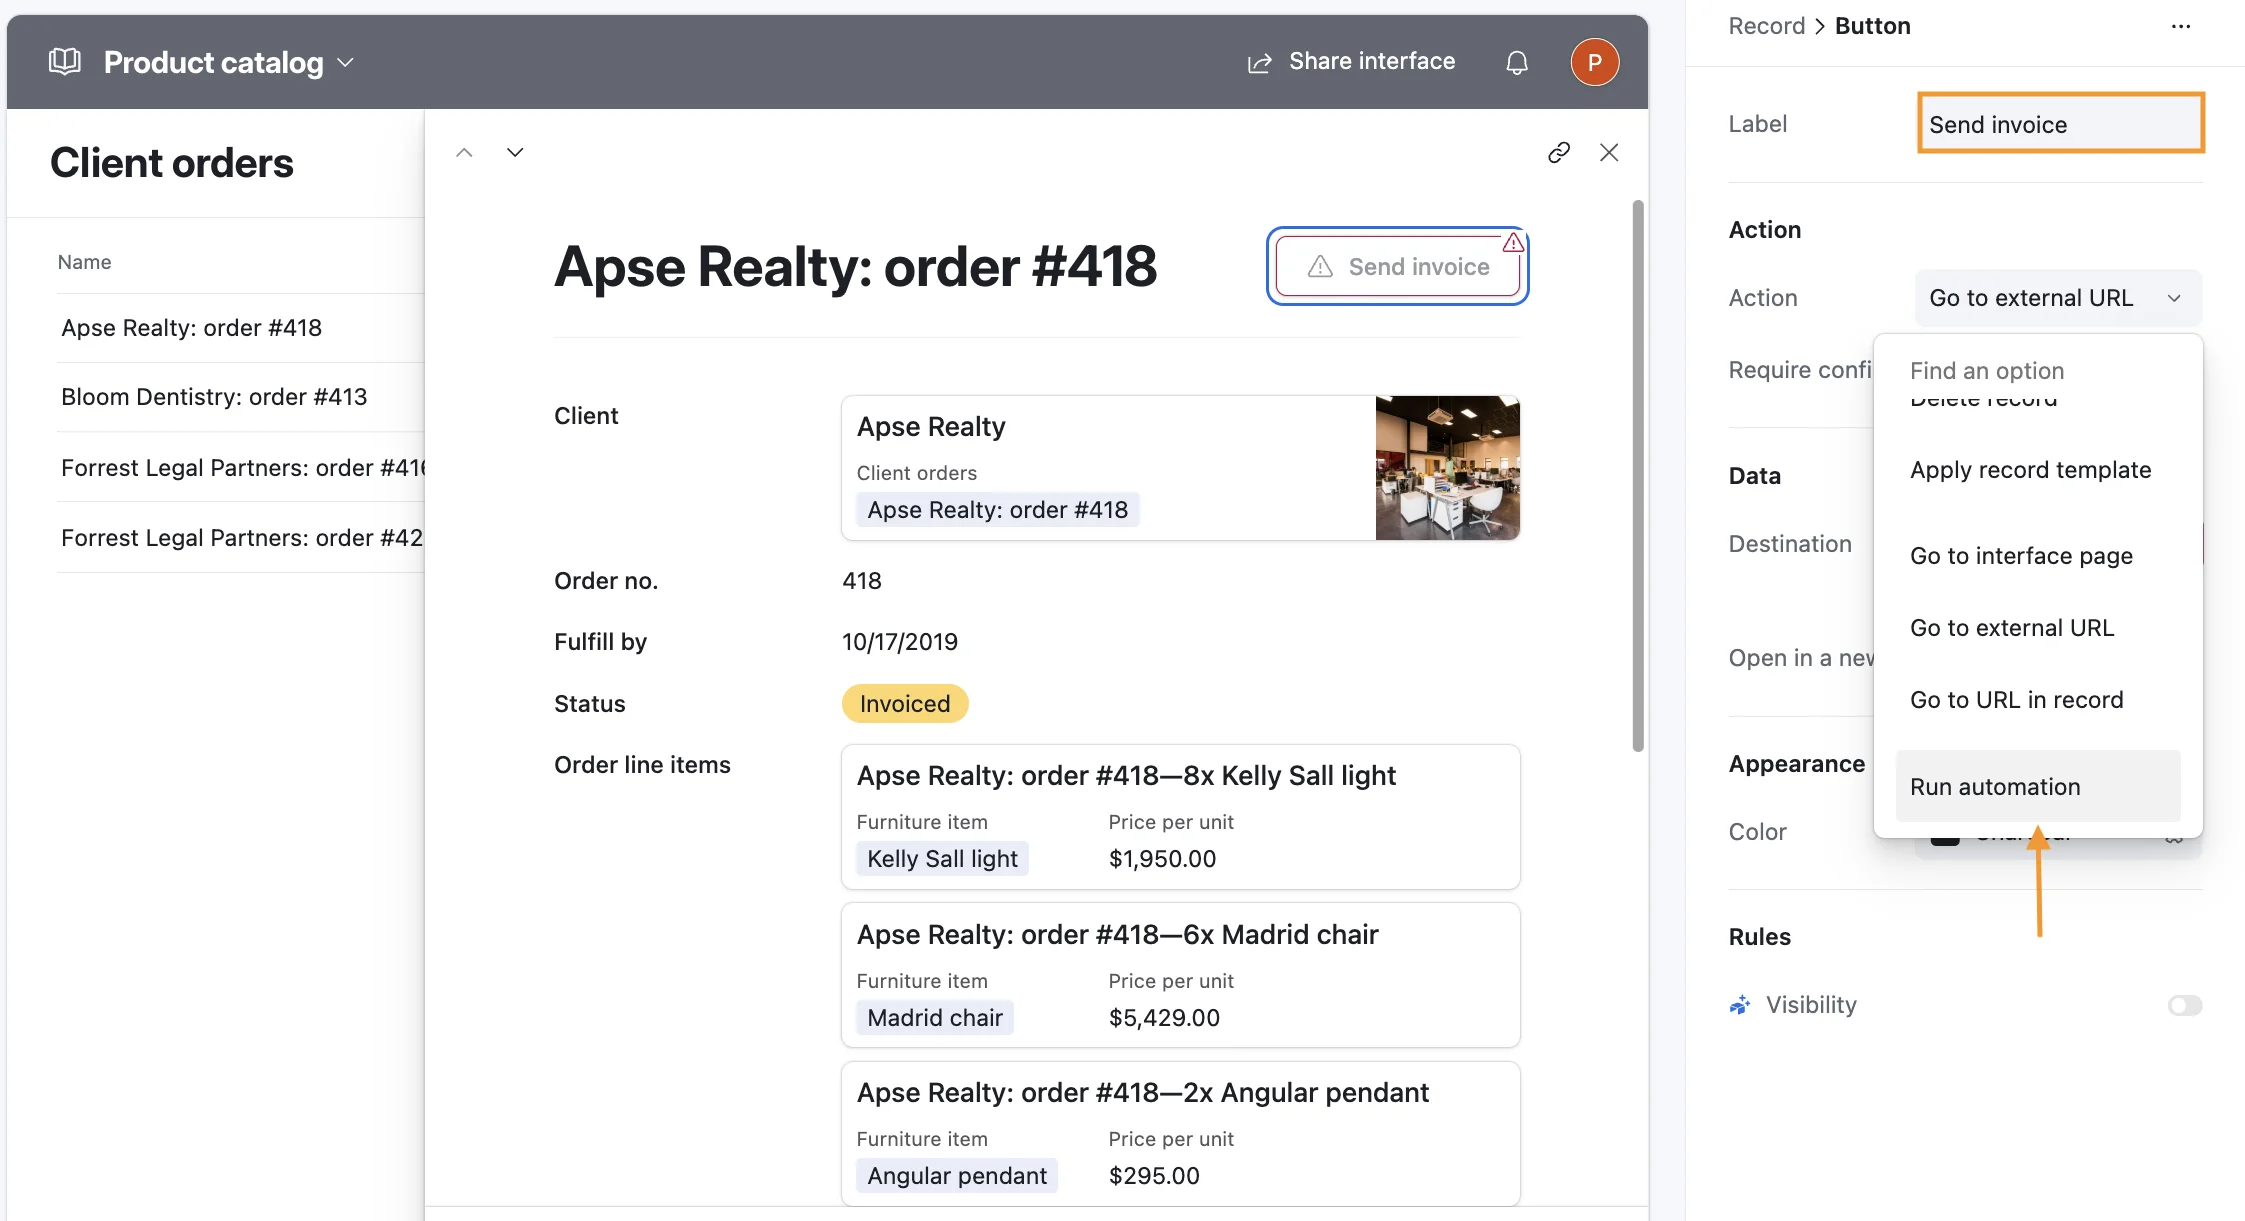Click the sparkle icon beside Visibility
Screen dimensions: 2245x1221
click(x=1739, y=1005)
